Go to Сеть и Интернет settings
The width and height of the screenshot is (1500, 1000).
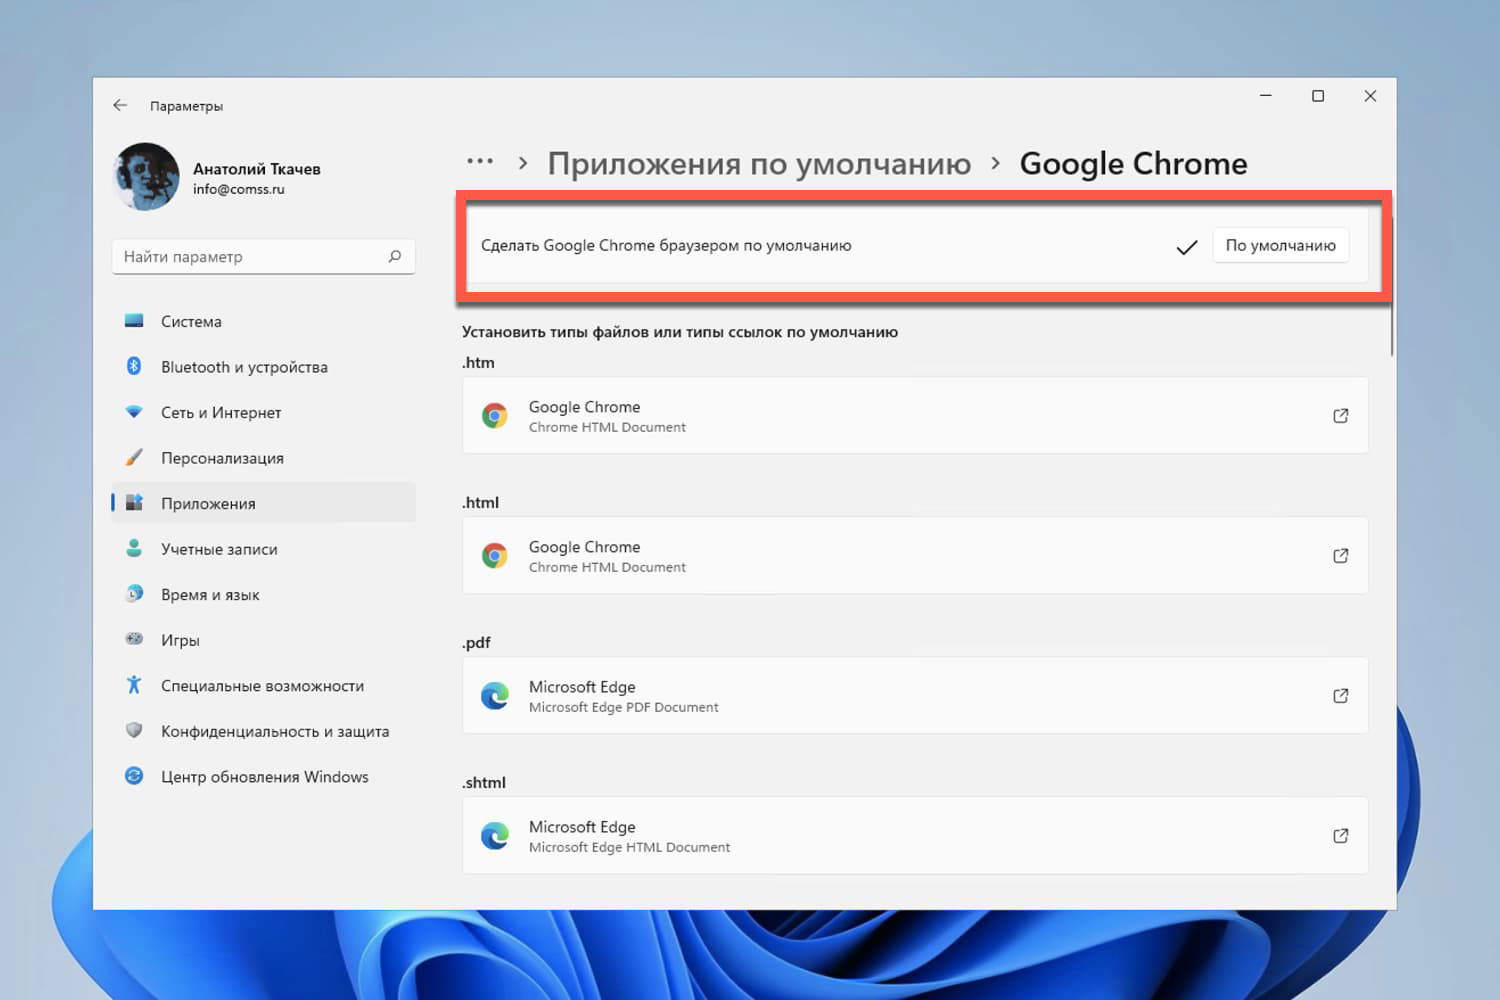(x=264, y=412)
